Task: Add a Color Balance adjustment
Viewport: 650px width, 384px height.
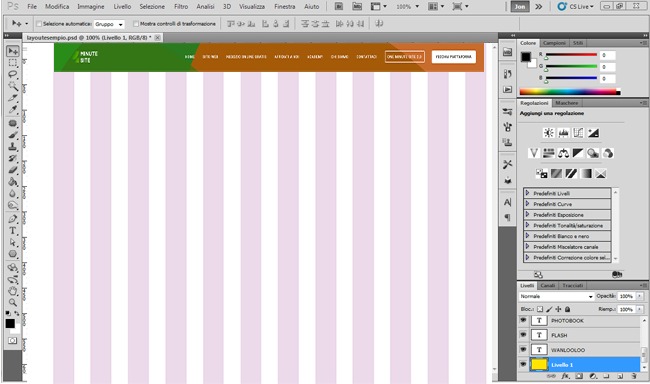Action: point(563,153)
